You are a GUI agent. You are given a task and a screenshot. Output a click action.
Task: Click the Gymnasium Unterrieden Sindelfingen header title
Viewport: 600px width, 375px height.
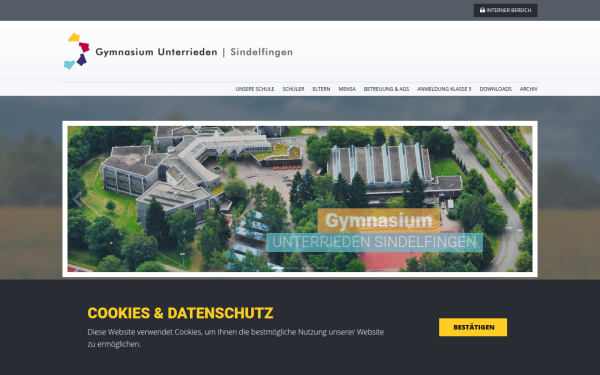point(194,52)
